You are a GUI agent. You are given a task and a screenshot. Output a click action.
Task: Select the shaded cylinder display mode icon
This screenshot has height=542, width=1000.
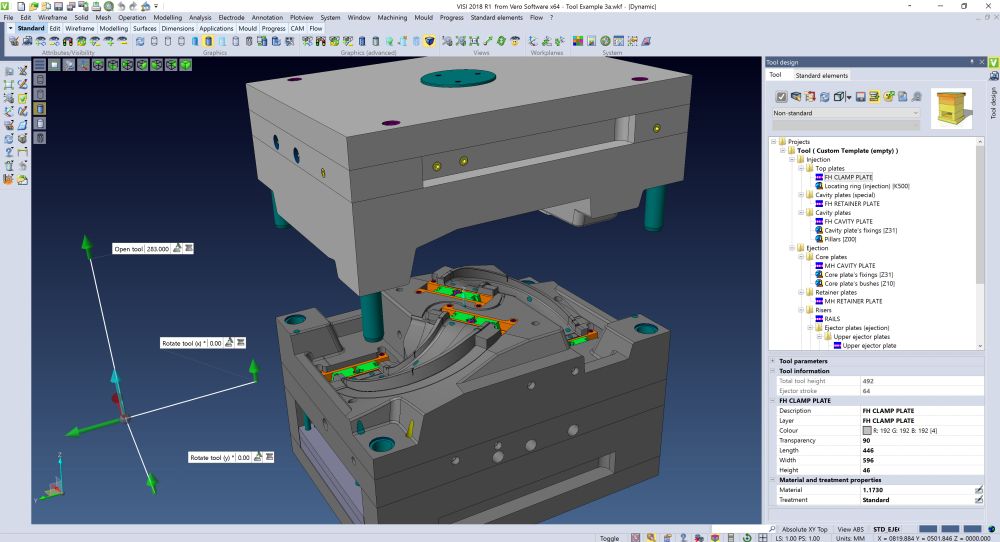(37, 107)
